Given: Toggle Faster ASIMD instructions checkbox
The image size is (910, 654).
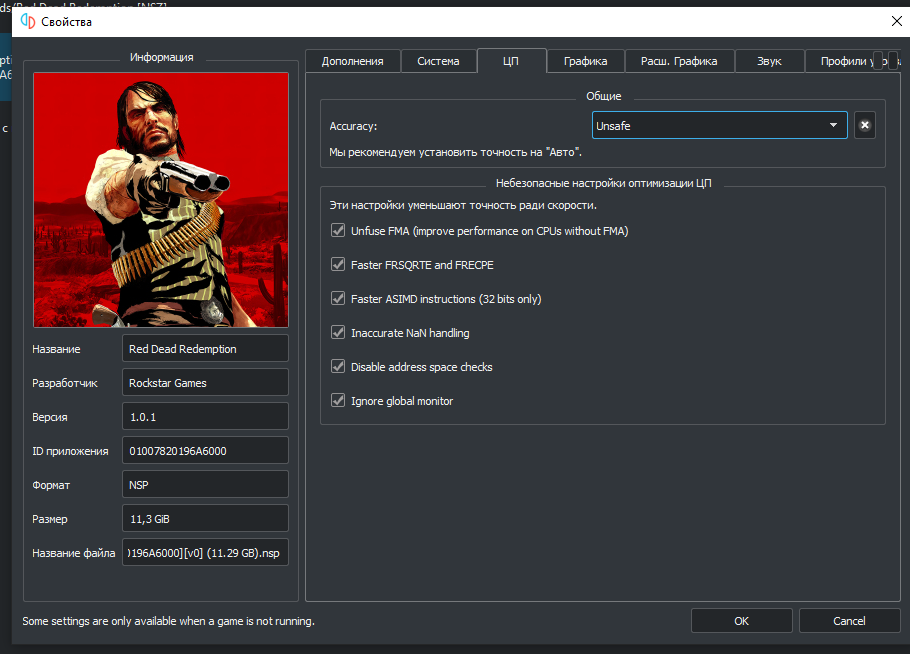Looking at the screenshot, I should [x=338, y=298].
